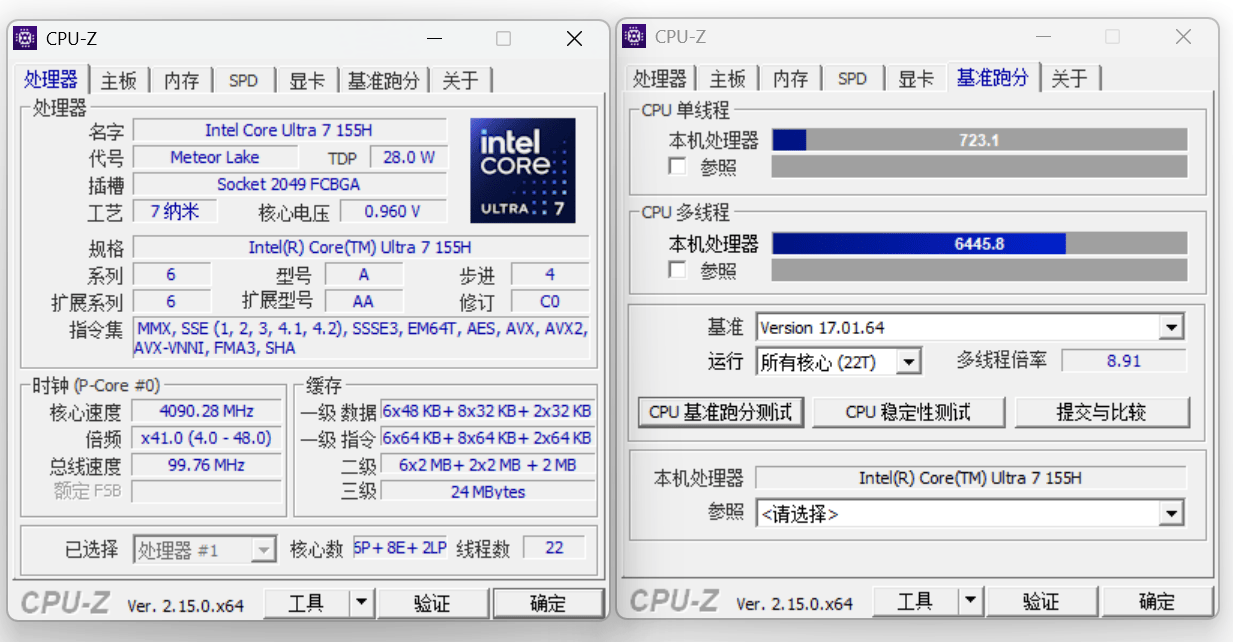
Task: Click the 提交与比较 button
Action: click(1102, 412)
